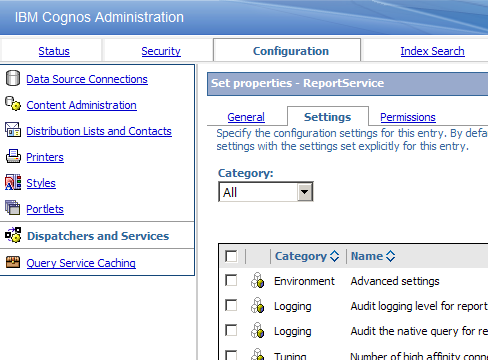Open the Content Administration link
Screen dimensions: 488x360
[x=81, y=105]
